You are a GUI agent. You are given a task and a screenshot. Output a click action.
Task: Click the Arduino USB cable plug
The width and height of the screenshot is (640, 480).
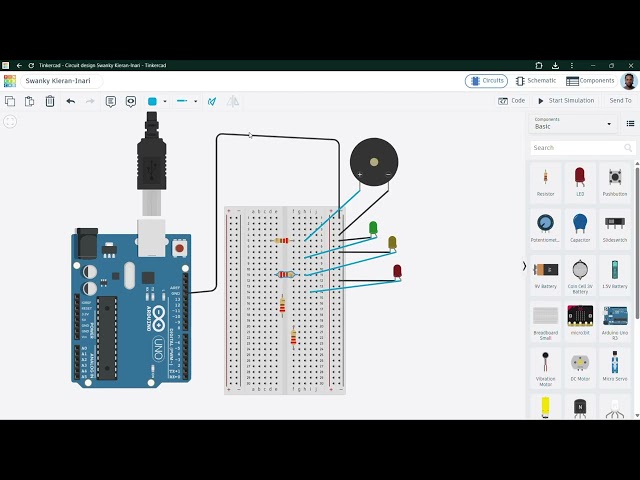151,163
